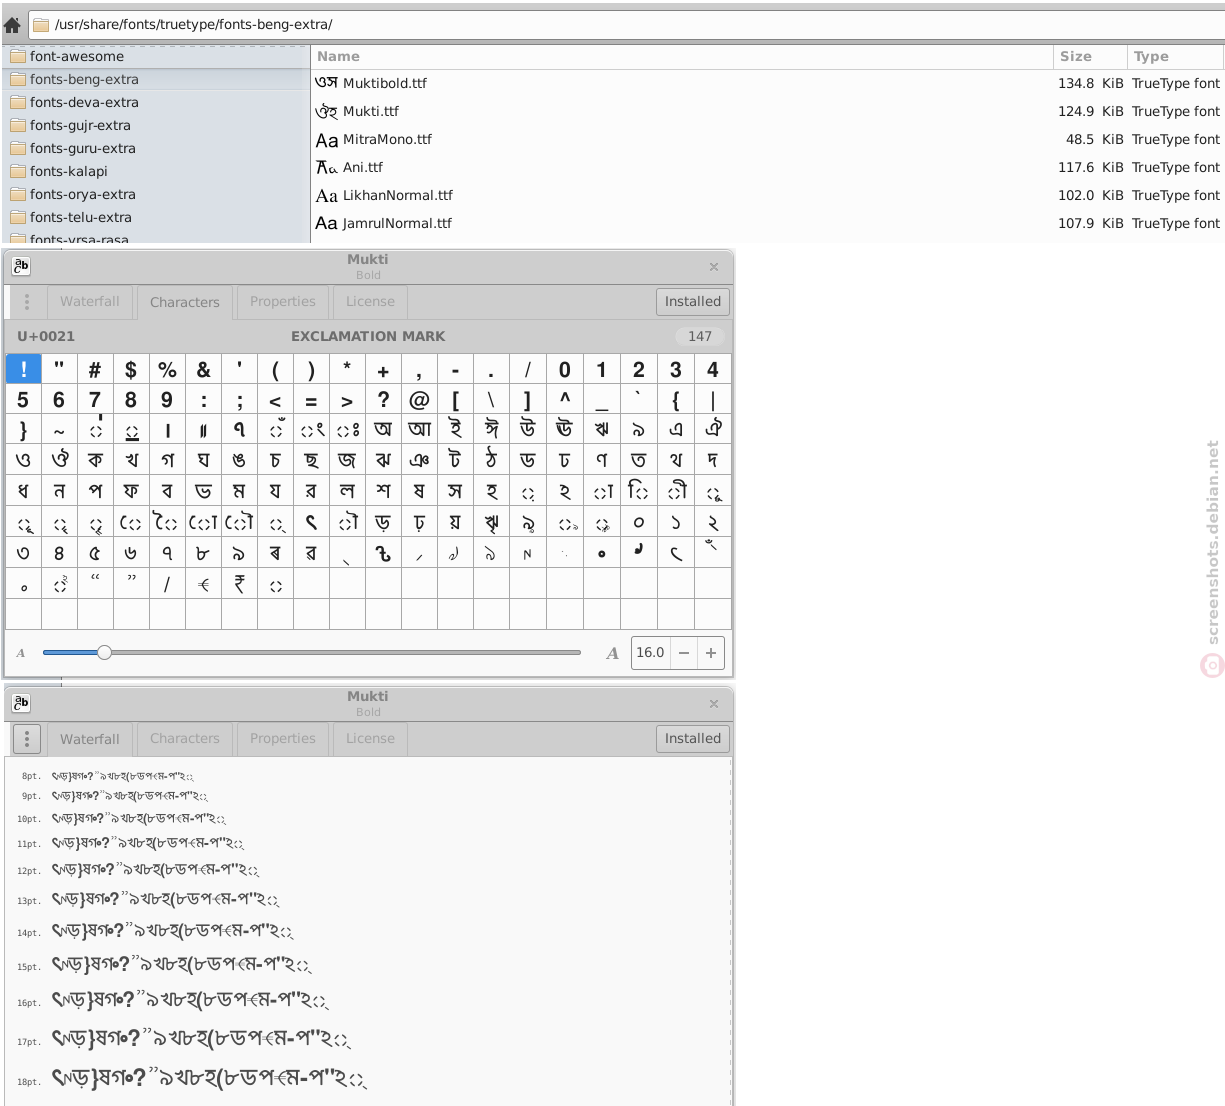Screen dimensions: 1225x1106
Task: Select the Bengali letter ম glyph
Action: tap(239, 491)
